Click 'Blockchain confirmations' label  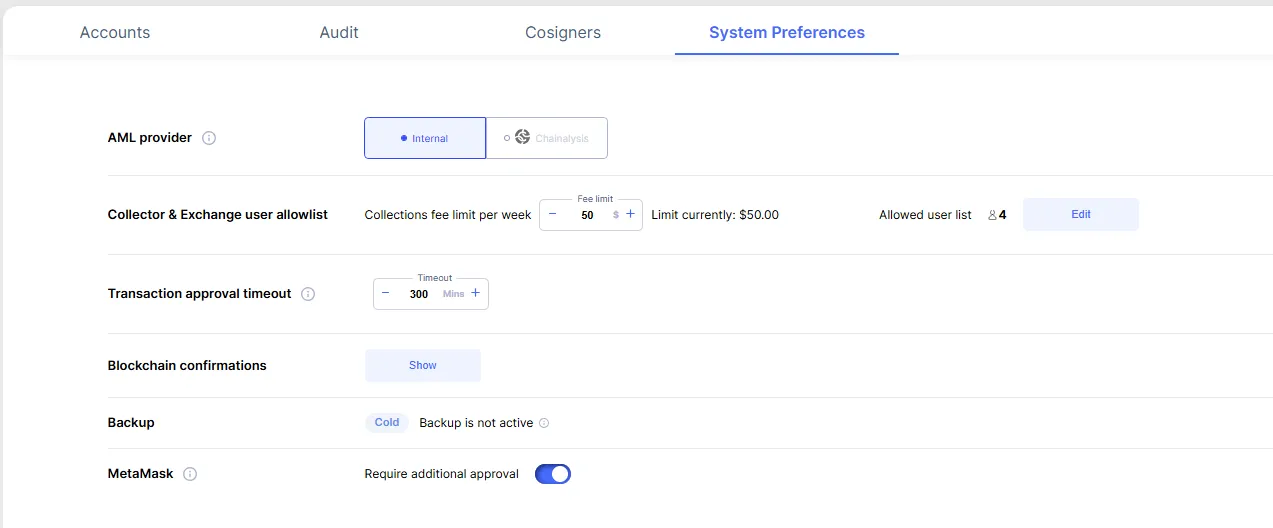pyautogui.click(x=187, y=366)
